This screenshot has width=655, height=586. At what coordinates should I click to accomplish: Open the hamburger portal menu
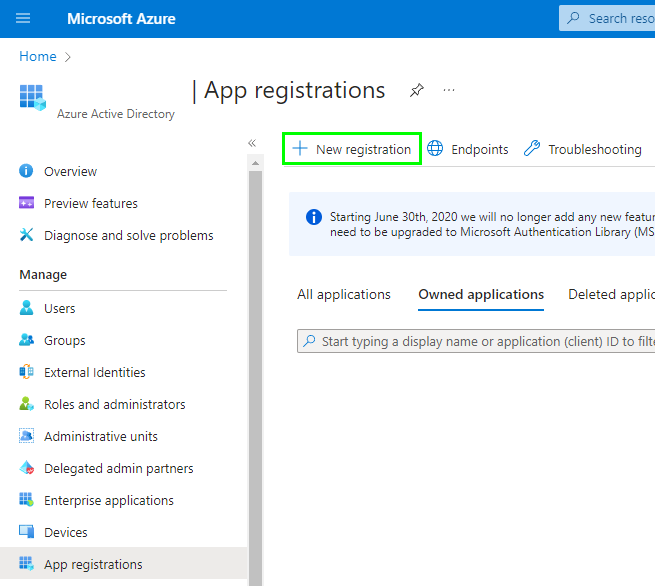(23, 18)
